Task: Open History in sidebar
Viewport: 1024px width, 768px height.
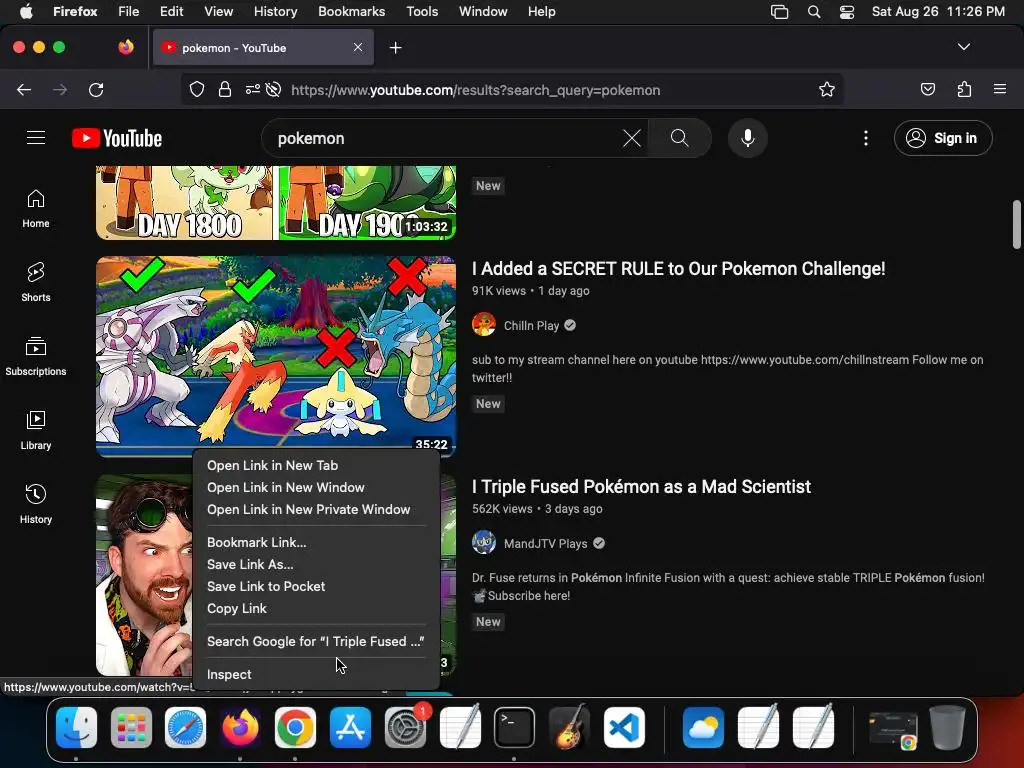Action: point(36,504)
